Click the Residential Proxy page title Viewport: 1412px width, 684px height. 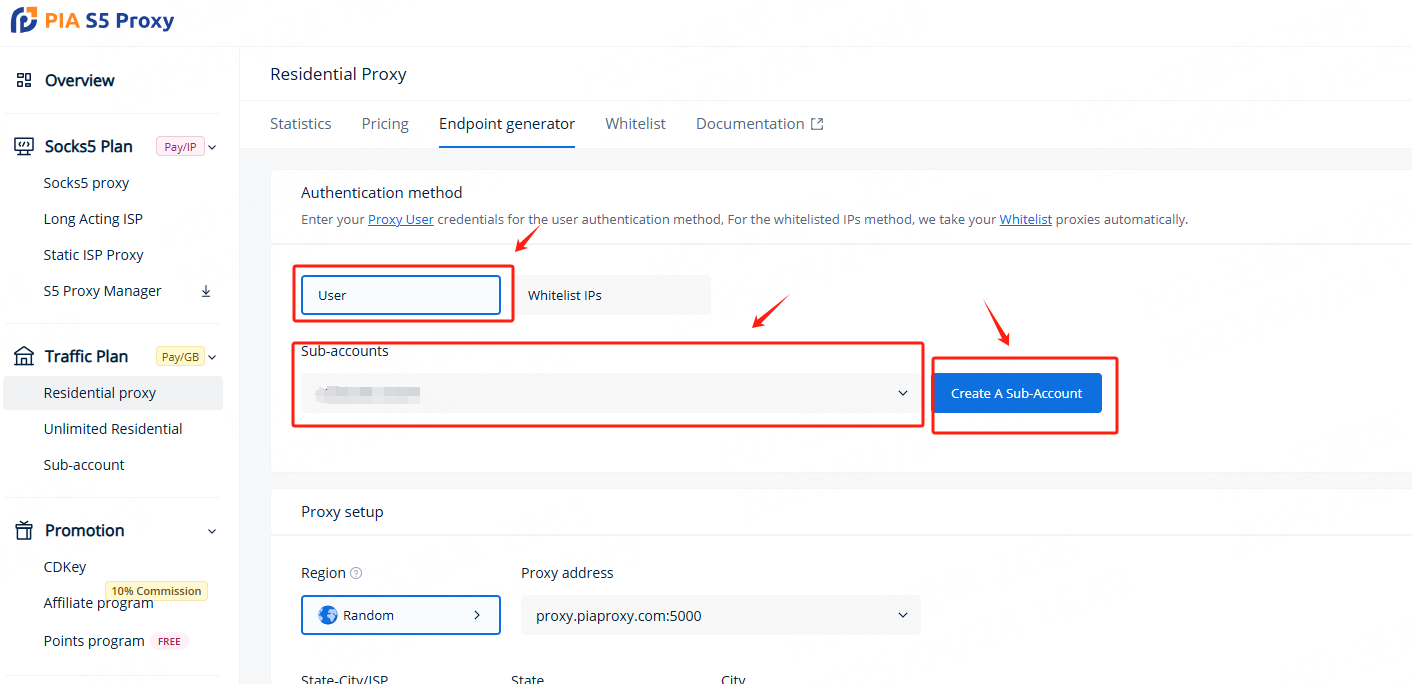tap(338, 74)
